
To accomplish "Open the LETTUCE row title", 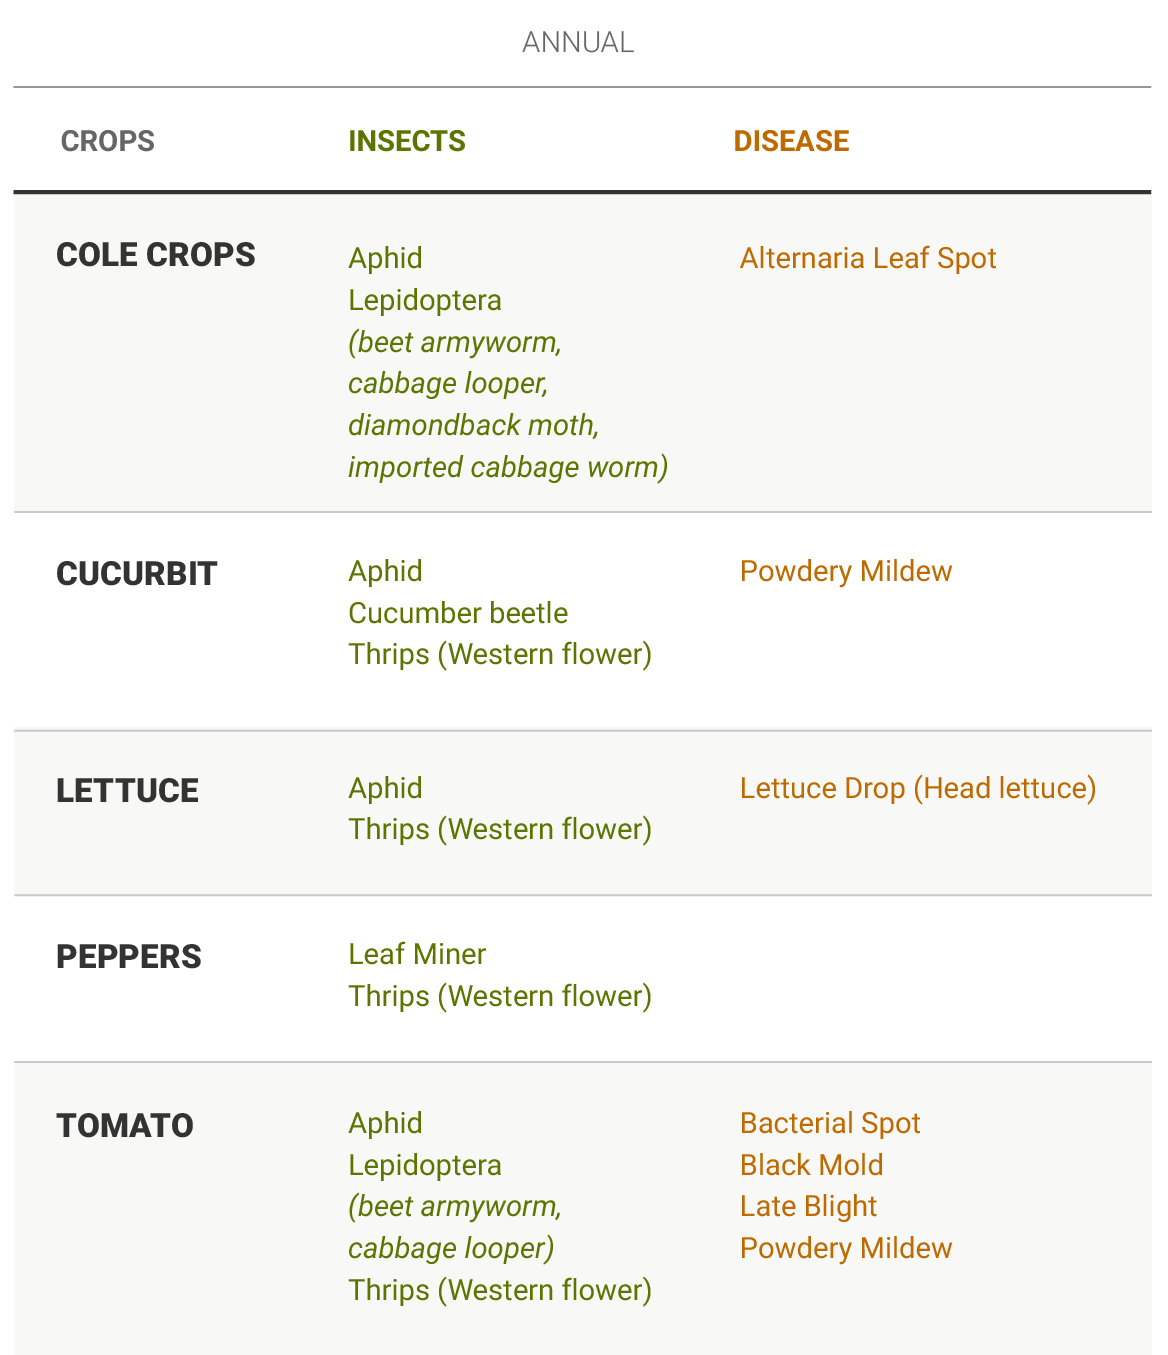I will tap(127, 791).
